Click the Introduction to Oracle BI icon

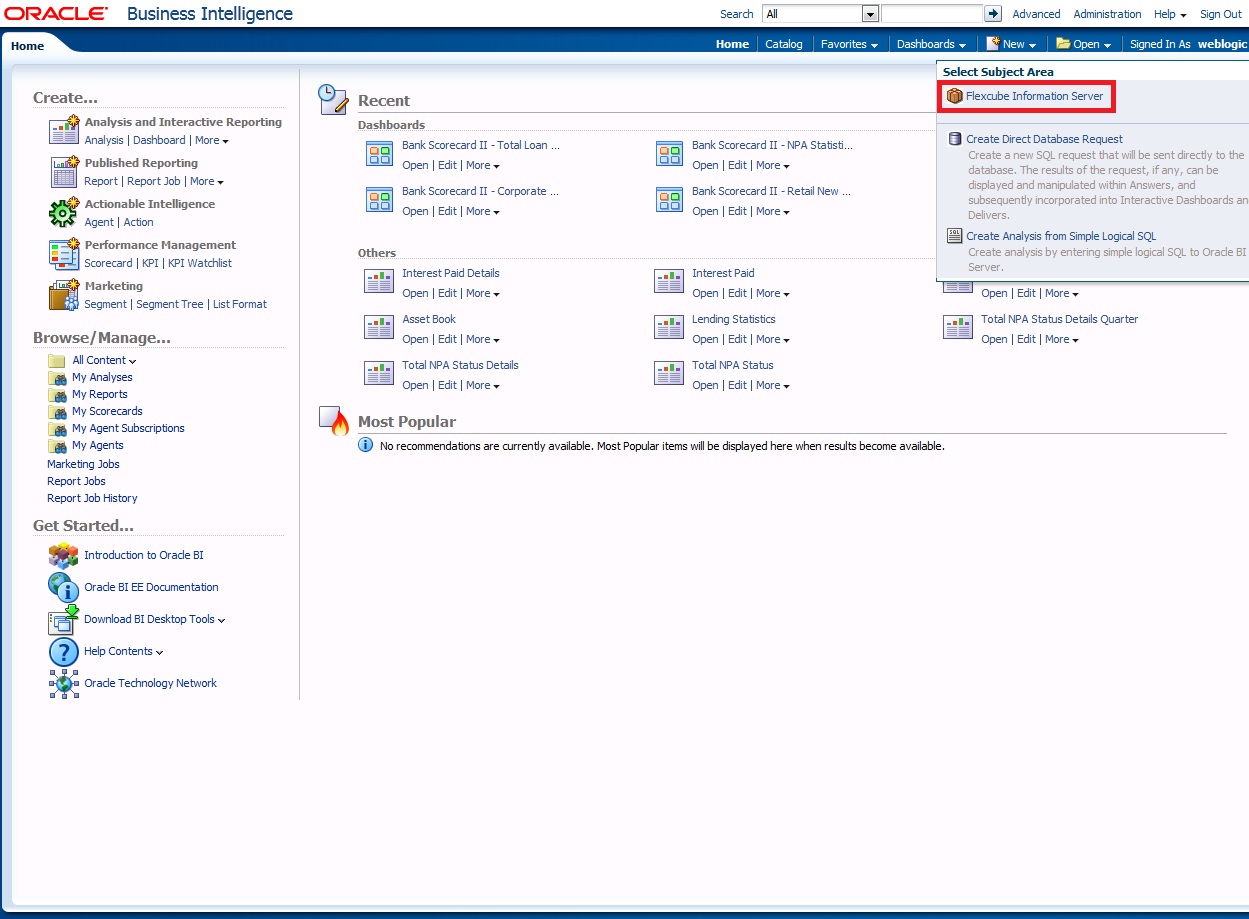coord(64,556)
